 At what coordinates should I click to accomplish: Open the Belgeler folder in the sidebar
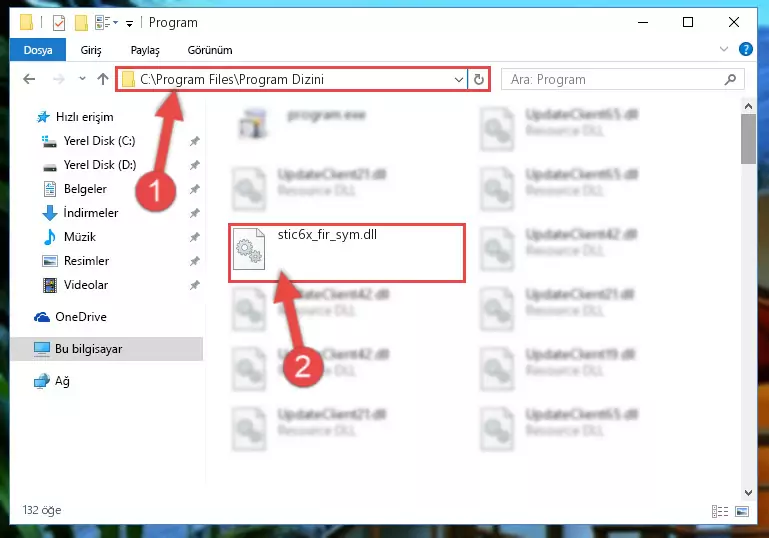pyautogui.click(x=85, y=189)
